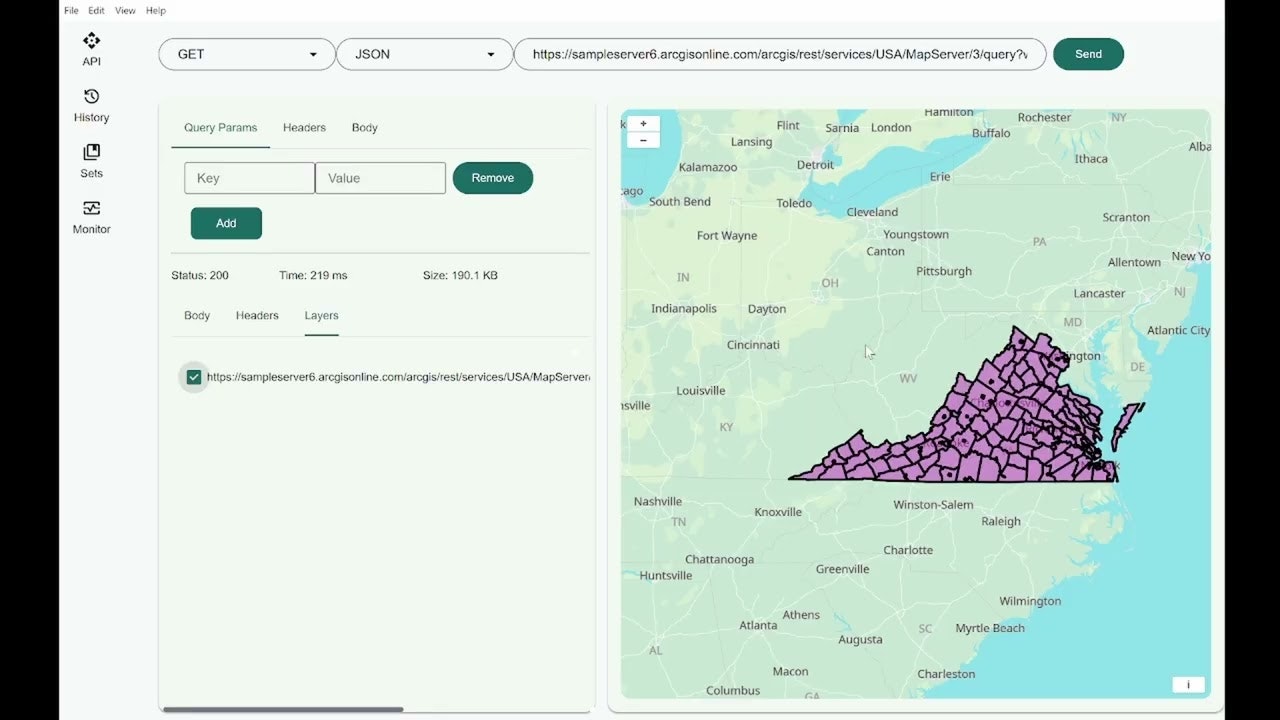The height and width of the screenshot is (720, 1280).
Task: Click the horizontal scrollbar under the left panel
Action: [x=283, y=709]
